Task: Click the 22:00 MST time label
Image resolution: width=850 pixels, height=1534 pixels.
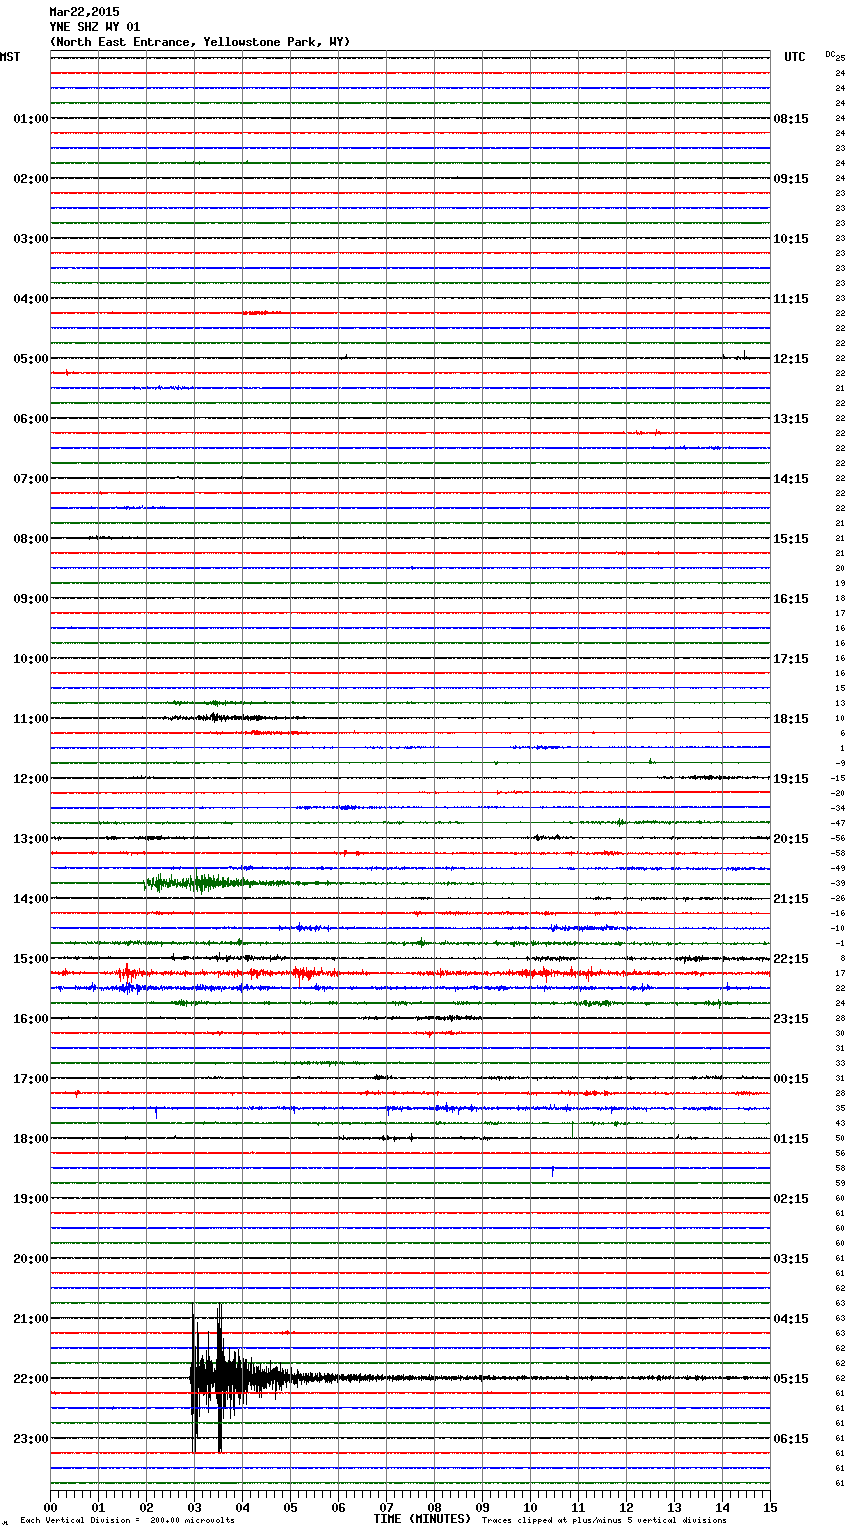Action: point(31,1379)
